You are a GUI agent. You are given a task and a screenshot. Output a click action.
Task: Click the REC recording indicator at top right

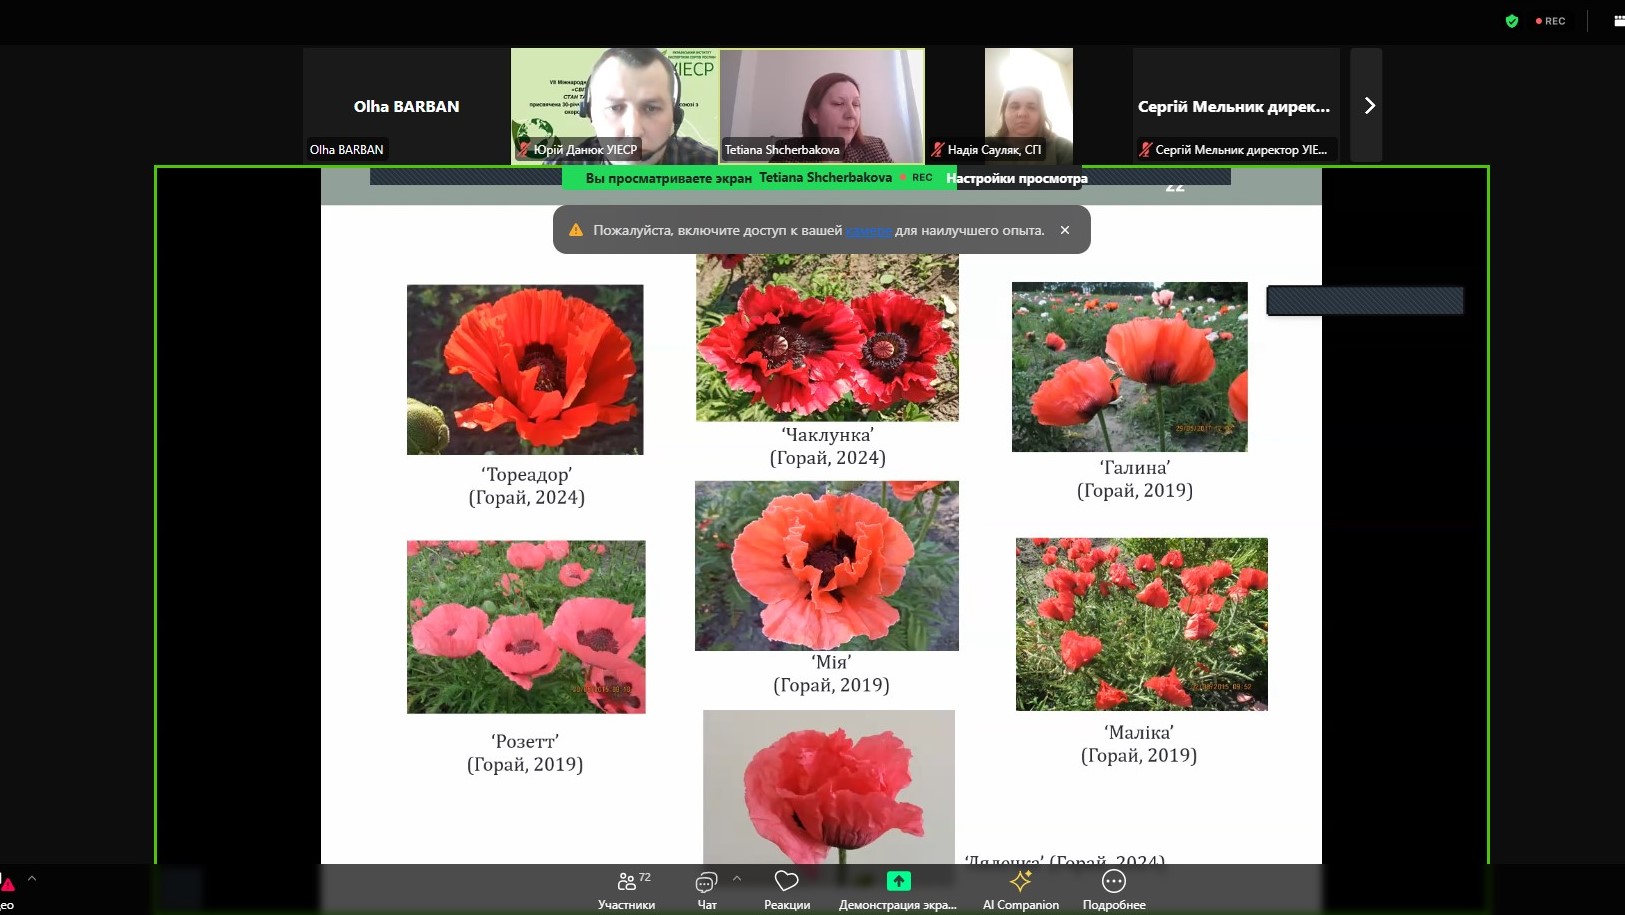1551,21
